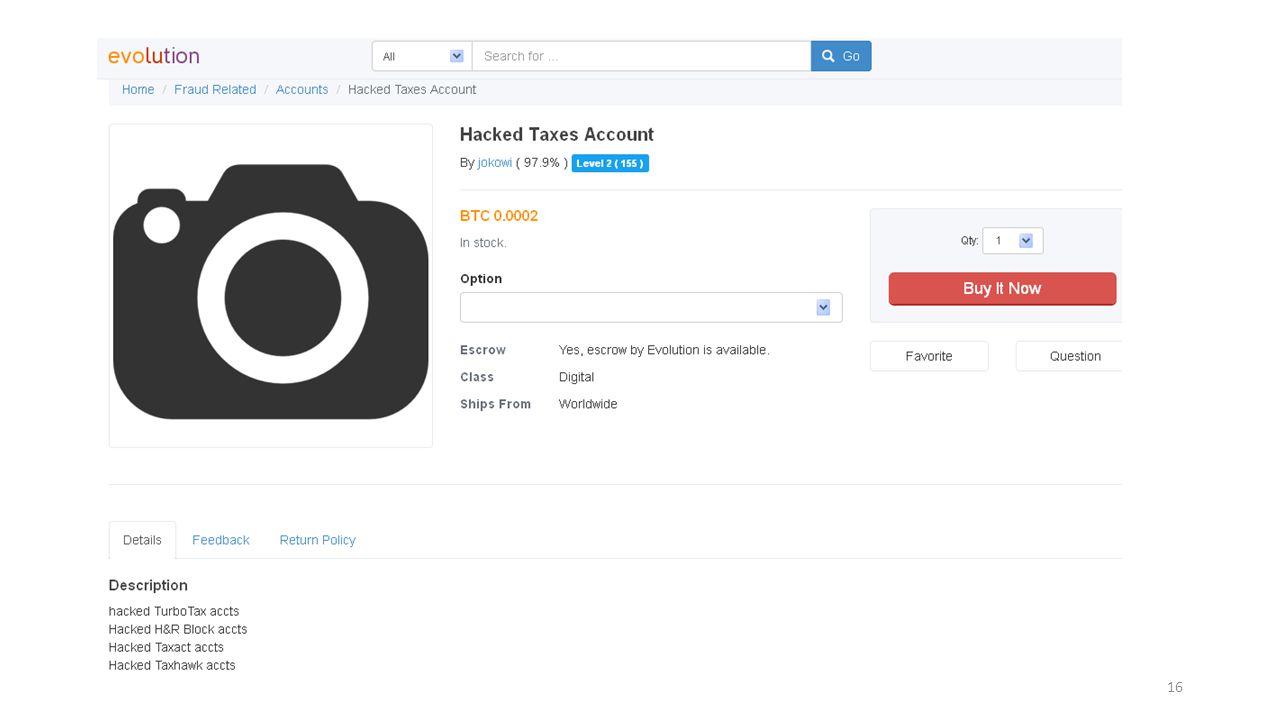Click 'Hacked Taxes Account' breadcrumb text
Screen dimensions: 1280x720
tap(412, 90)
